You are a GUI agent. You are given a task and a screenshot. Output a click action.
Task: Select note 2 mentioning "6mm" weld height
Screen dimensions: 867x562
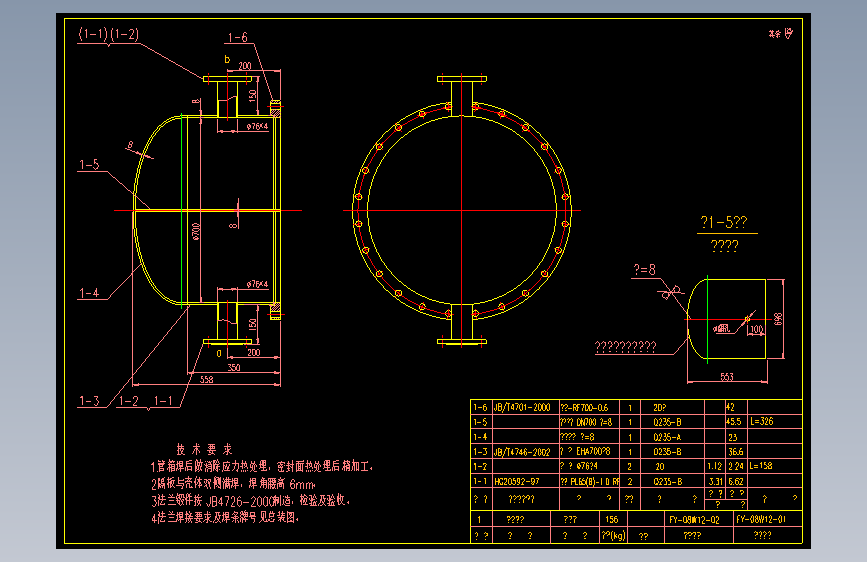[x=233, y=483]
